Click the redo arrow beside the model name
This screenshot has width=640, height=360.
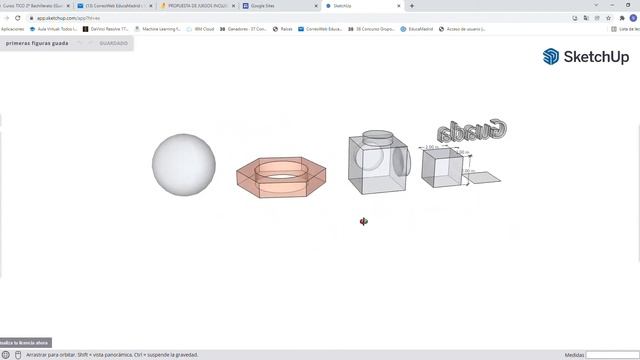tap(91, 43)
